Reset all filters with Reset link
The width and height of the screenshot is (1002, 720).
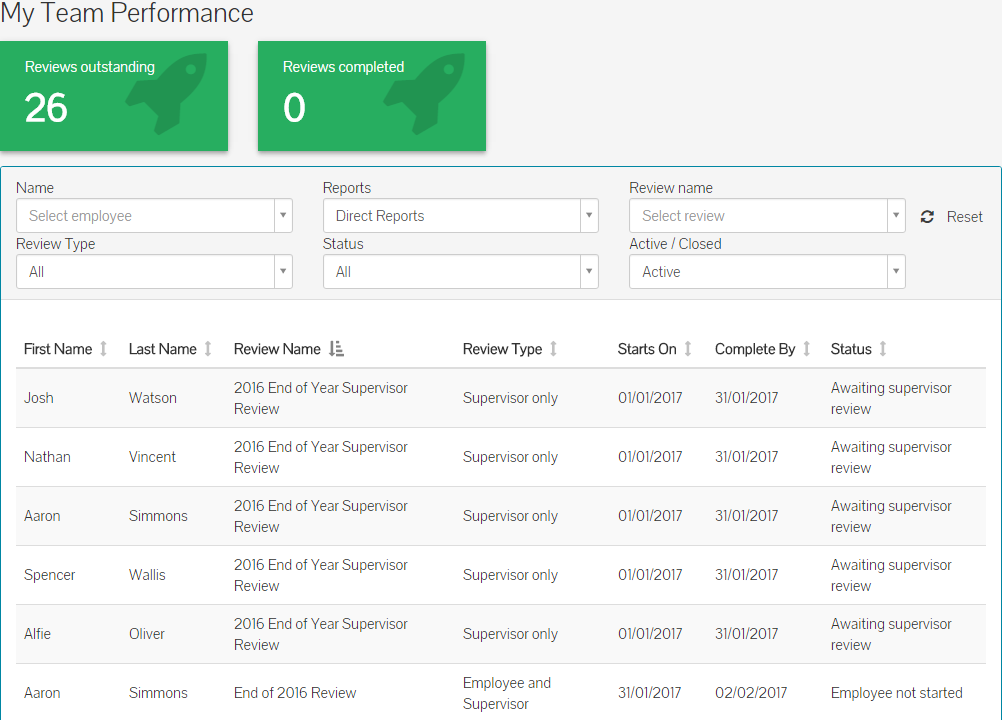coord(964,217)
